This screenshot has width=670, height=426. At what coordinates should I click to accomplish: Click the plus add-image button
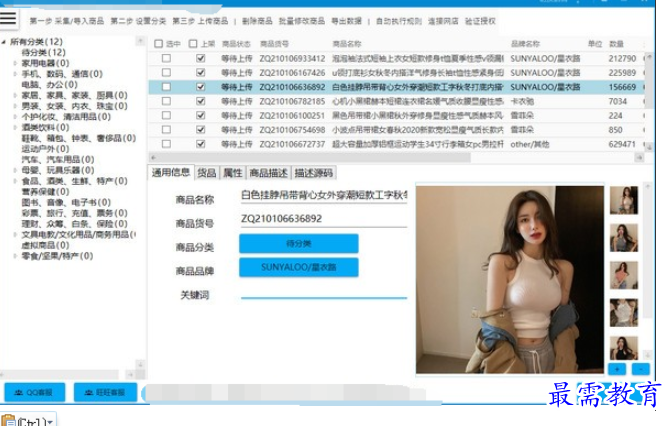tap(617, 369)
